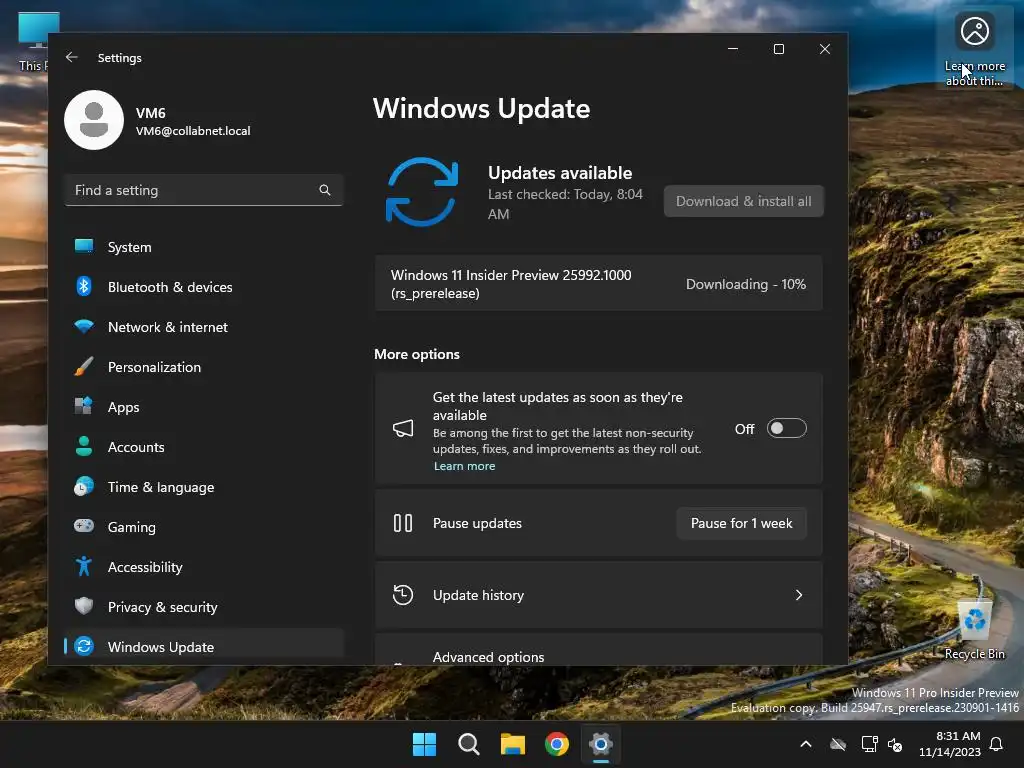Click the 'Learn more about this picture' desktop icon
This screenshot has height=768, width=1024.
[974, 50]
